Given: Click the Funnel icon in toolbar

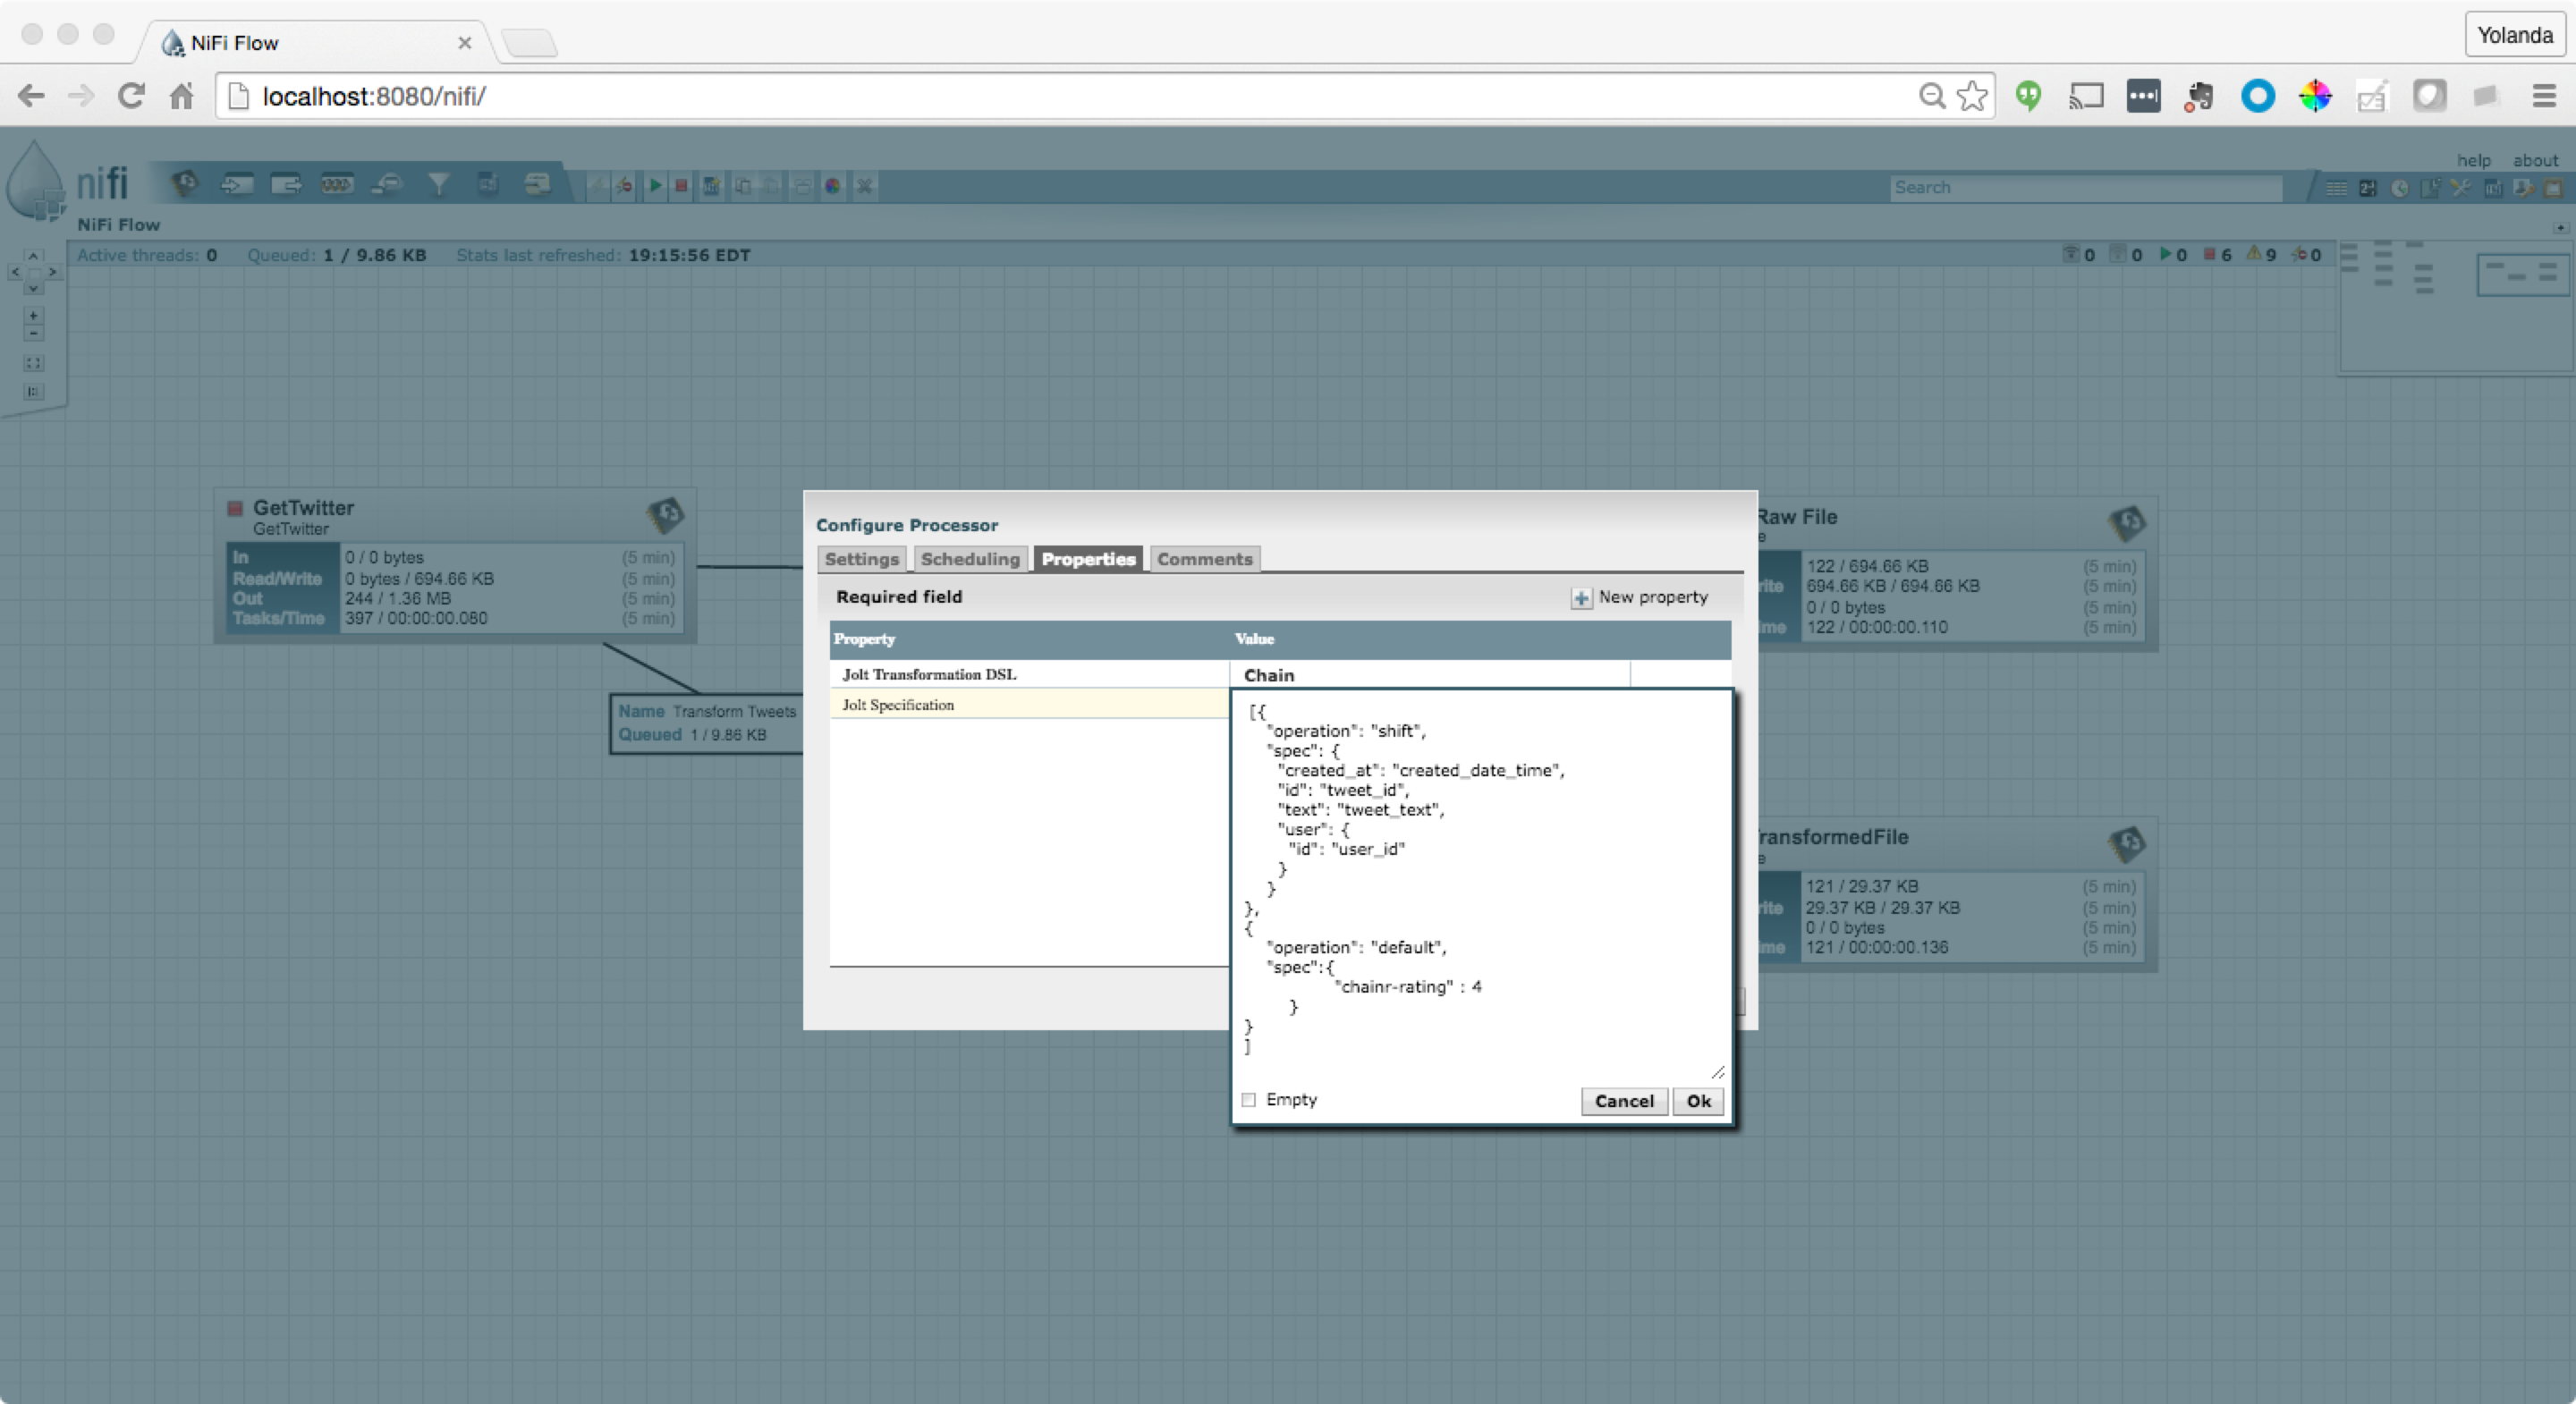Looking at the screenshot, I should pos(438,184).
